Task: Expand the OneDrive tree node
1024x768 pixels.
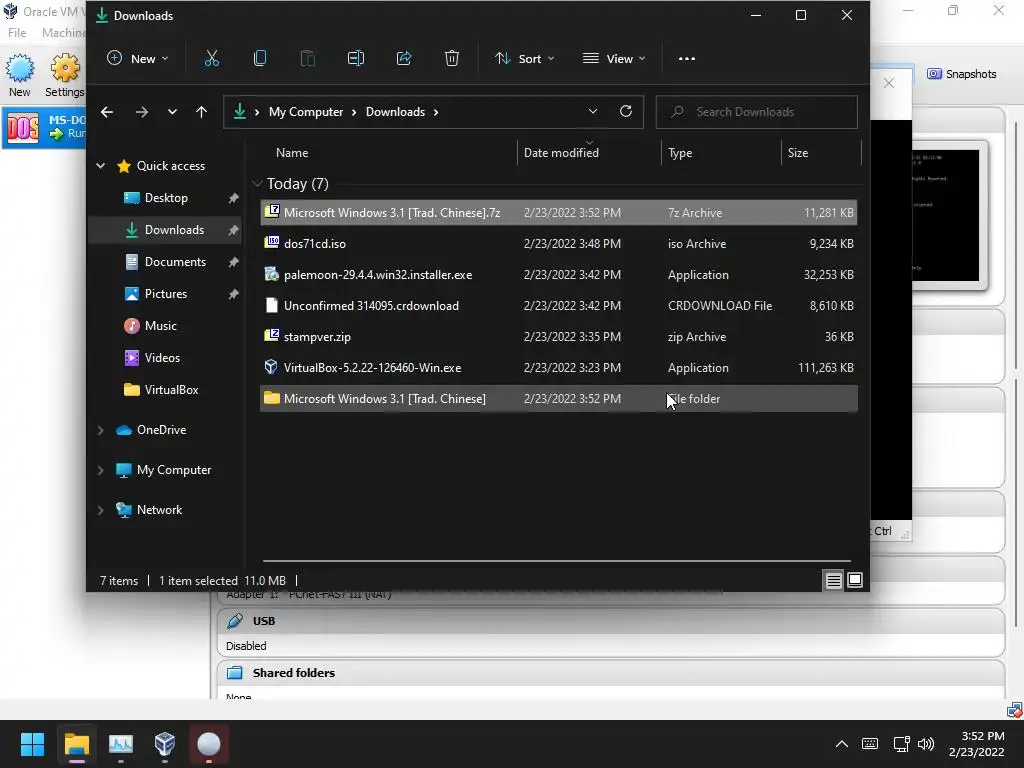Action: [x=101, y=430]
